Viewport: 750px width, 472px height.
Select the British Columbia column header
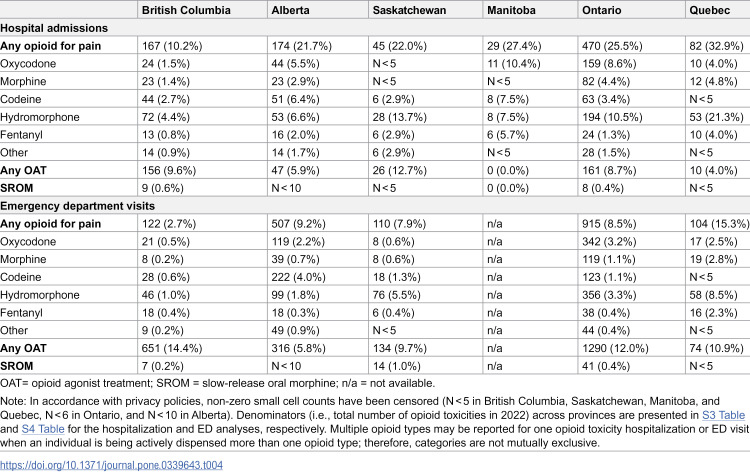(186, 10)
